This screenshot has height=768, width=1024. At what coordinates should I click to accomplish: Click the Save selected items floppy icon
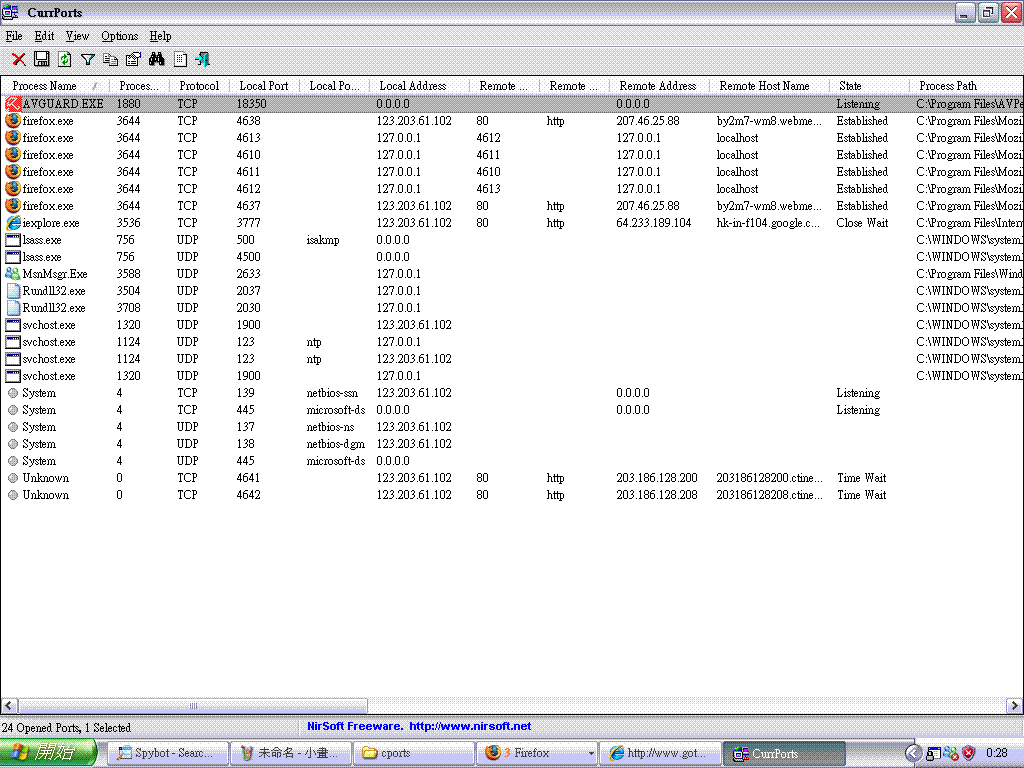point(42,59)
